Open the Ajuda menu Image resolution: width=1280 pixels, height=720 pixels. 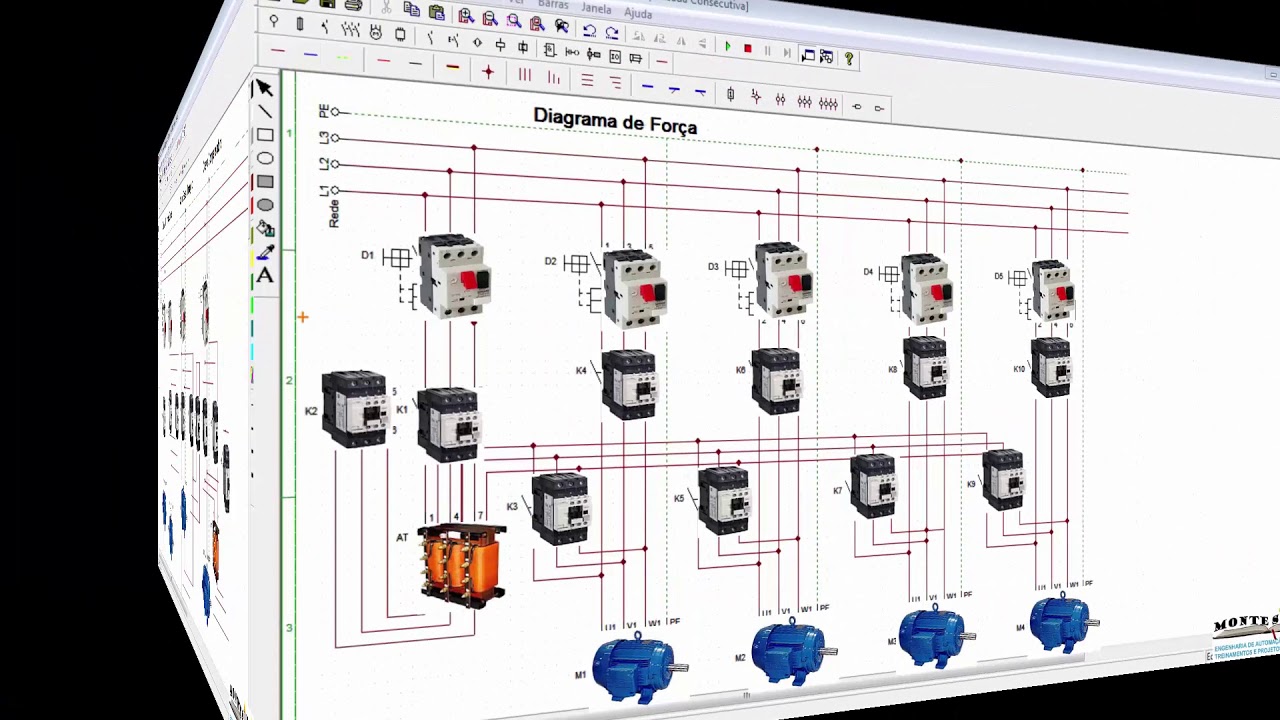(638, 13)
